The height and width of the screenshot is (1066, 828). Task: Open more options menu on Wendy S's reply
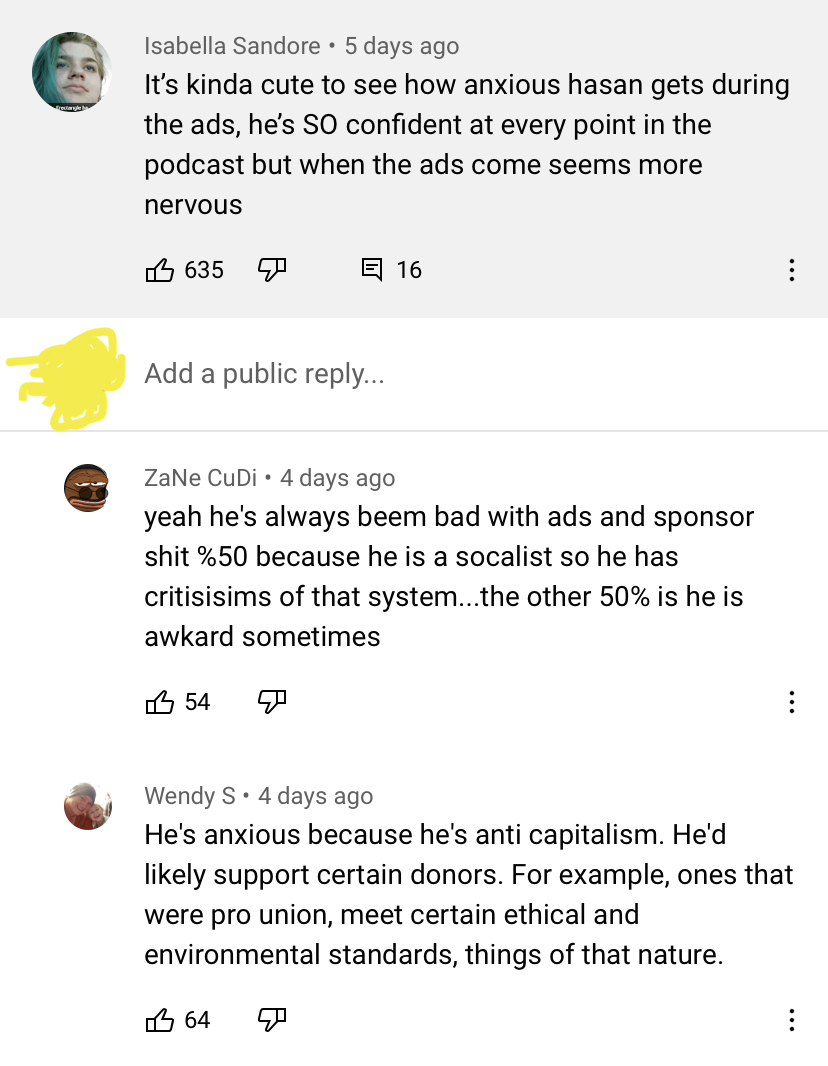coord(791,1020)
